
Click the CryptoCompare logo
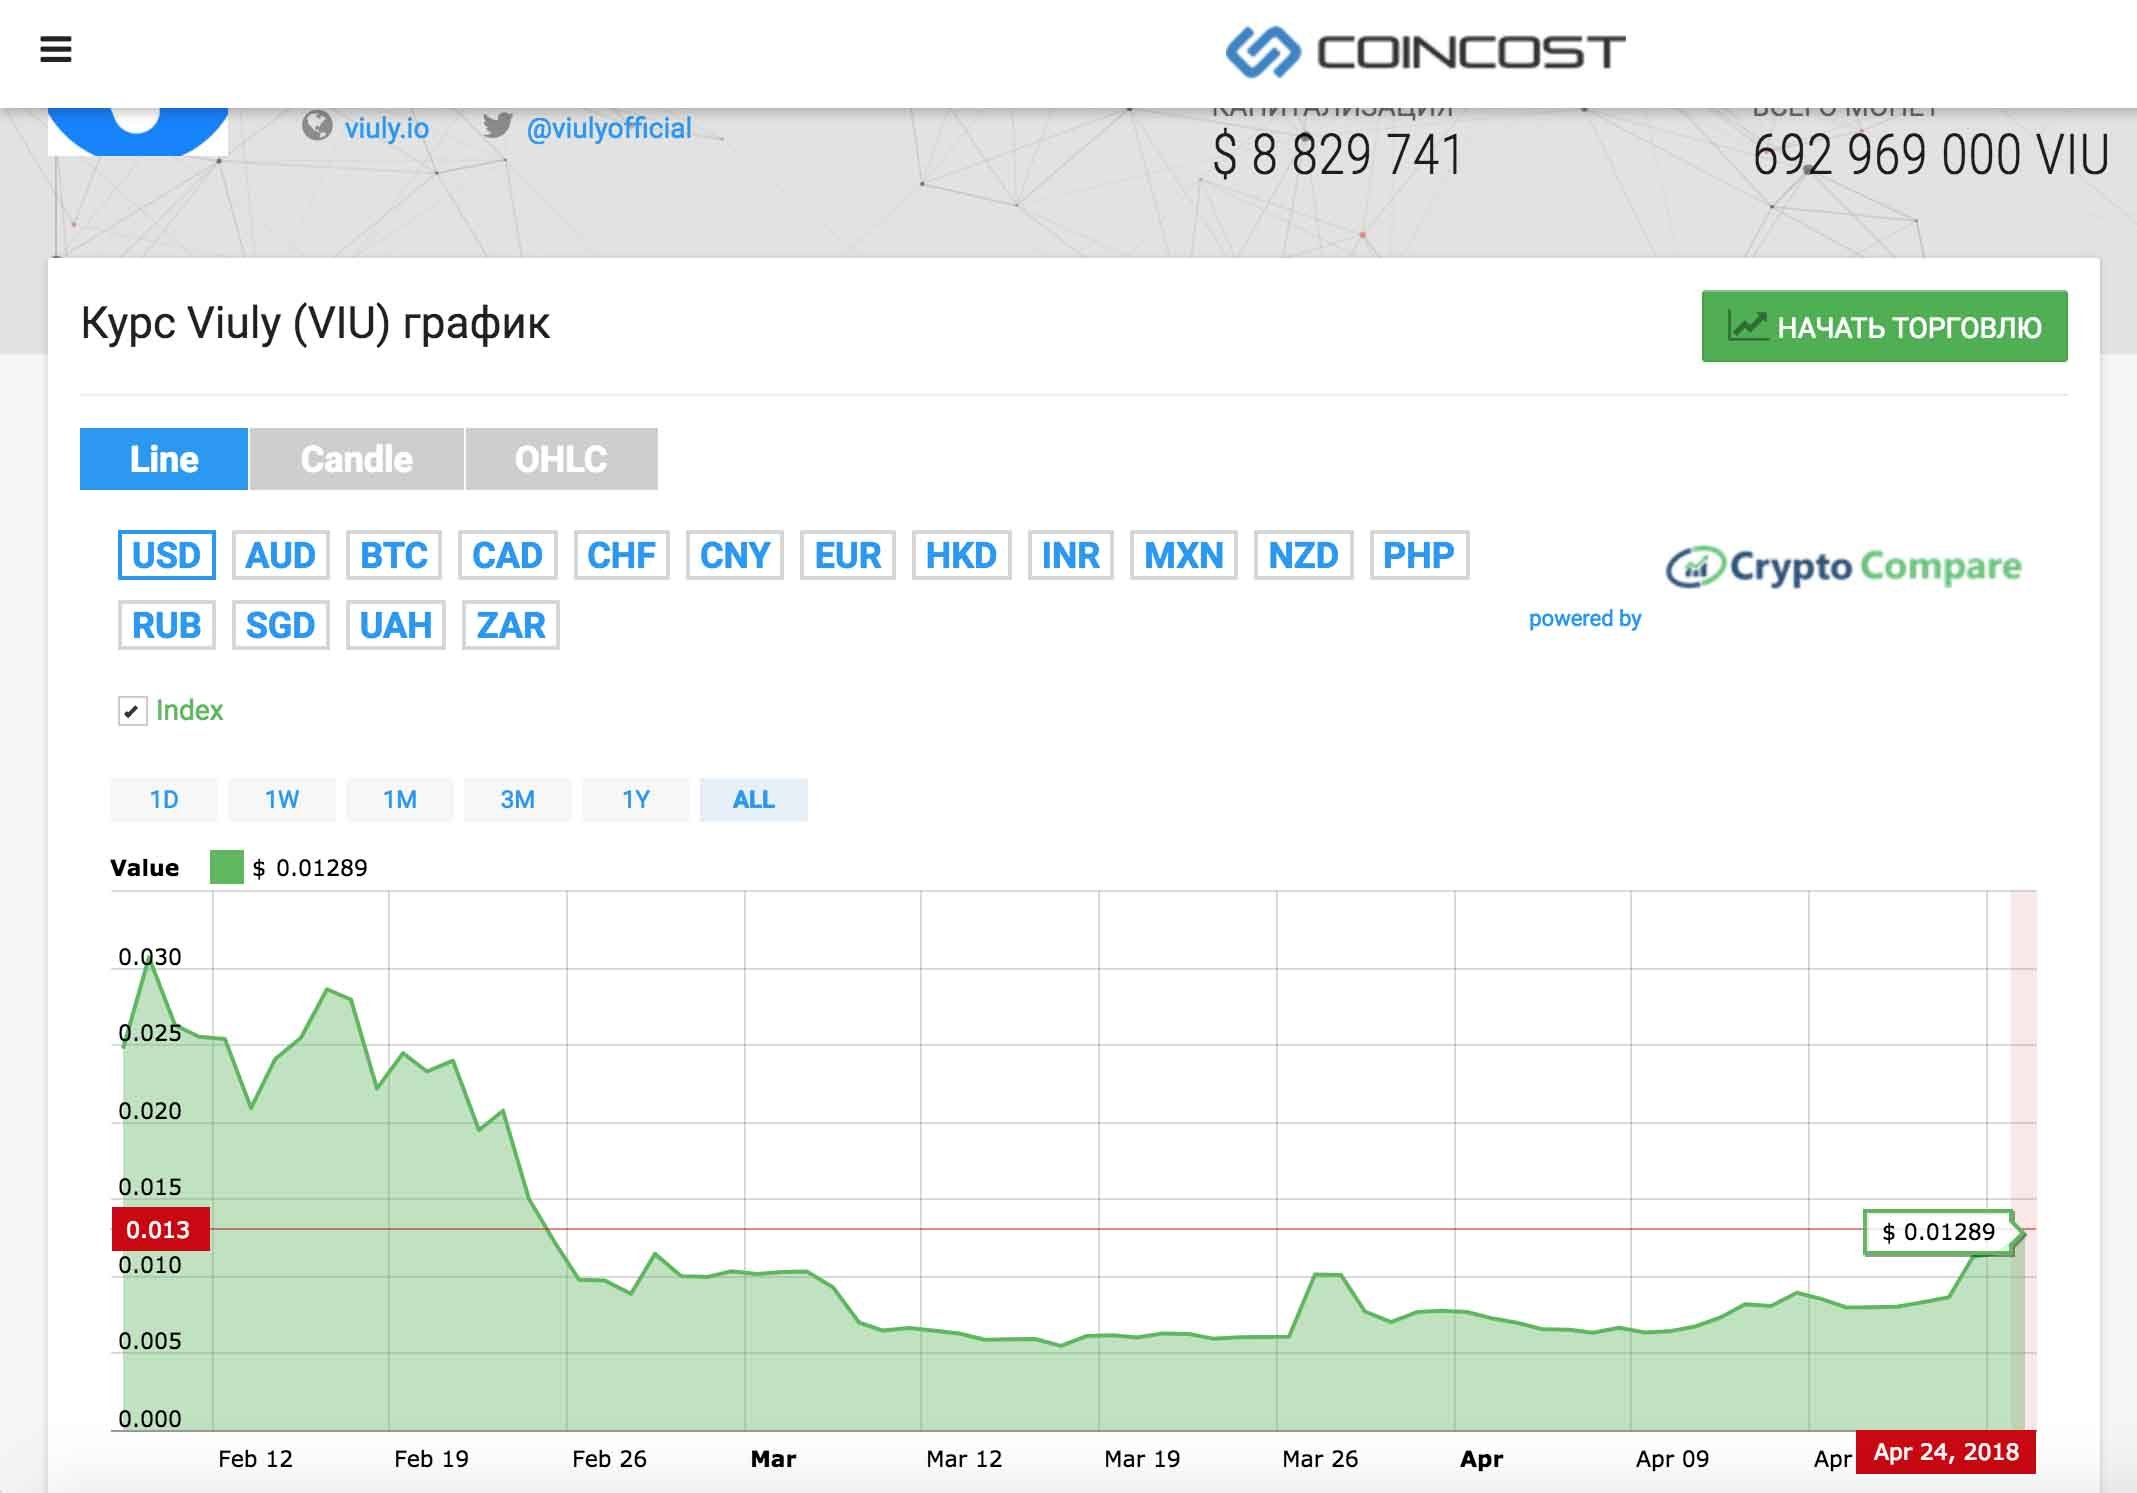(1842, 567)
